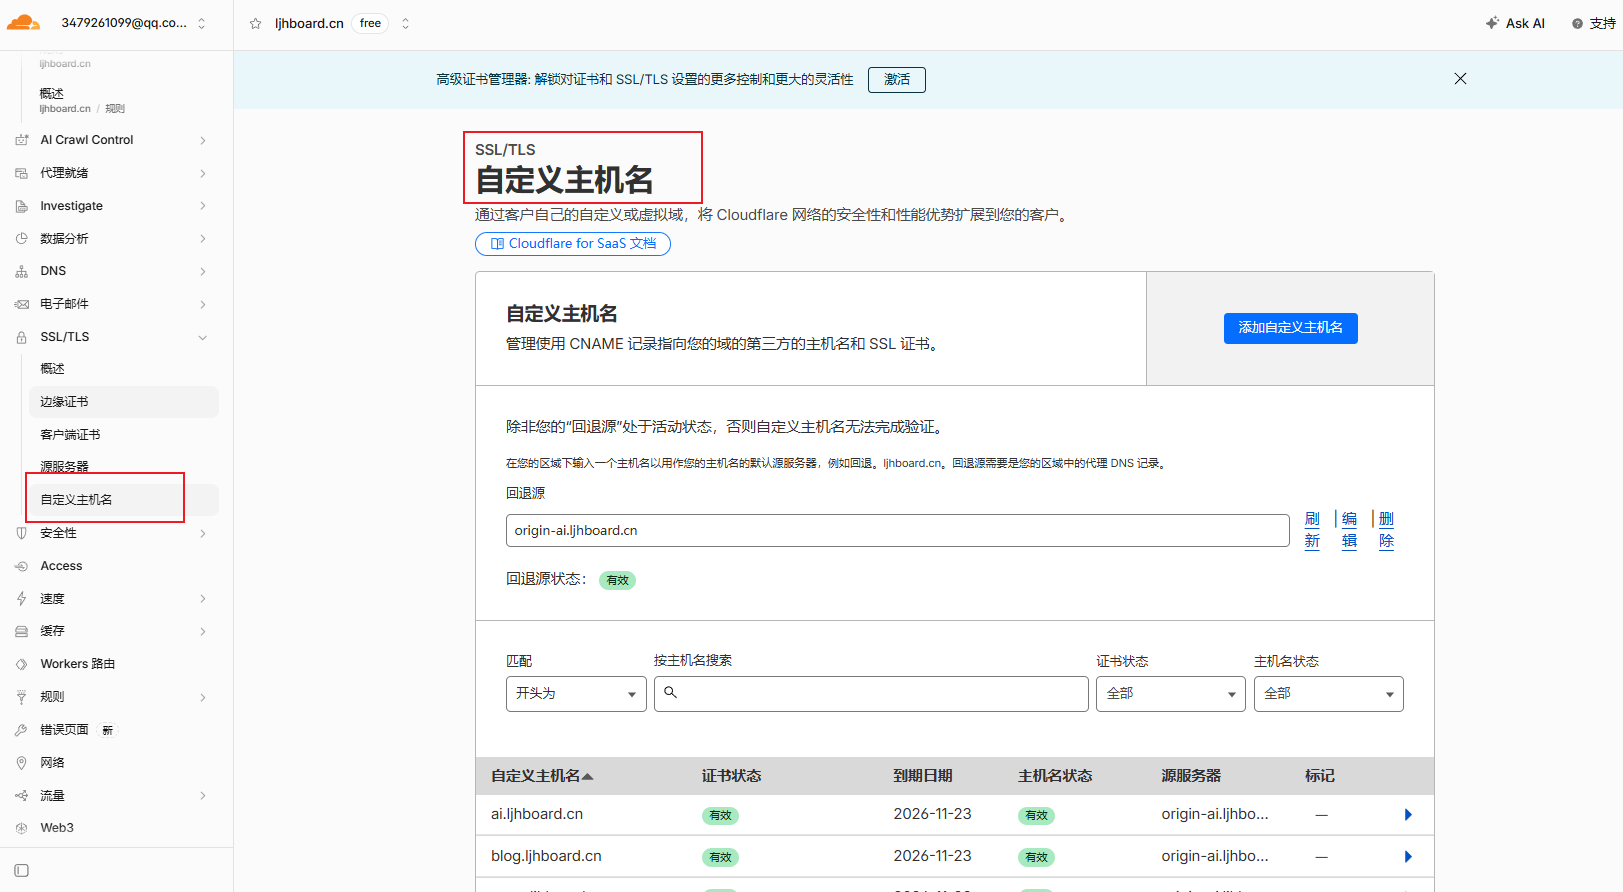Click the 回退源 input field
The height and width of the screenshot is (892, 1623).
898,531
